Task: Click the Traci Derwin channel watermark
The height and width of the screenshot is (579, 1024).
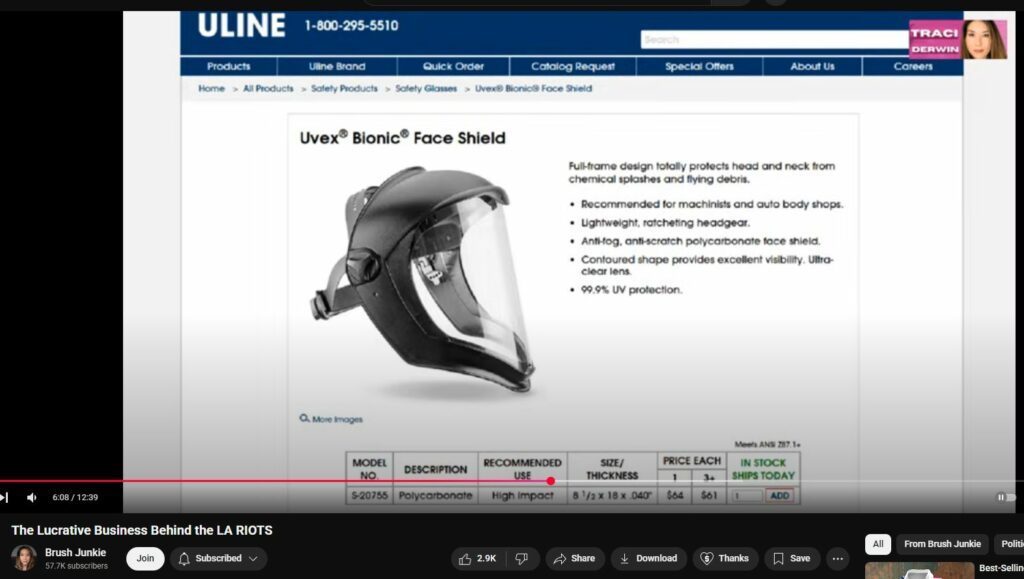Action: 957,40
